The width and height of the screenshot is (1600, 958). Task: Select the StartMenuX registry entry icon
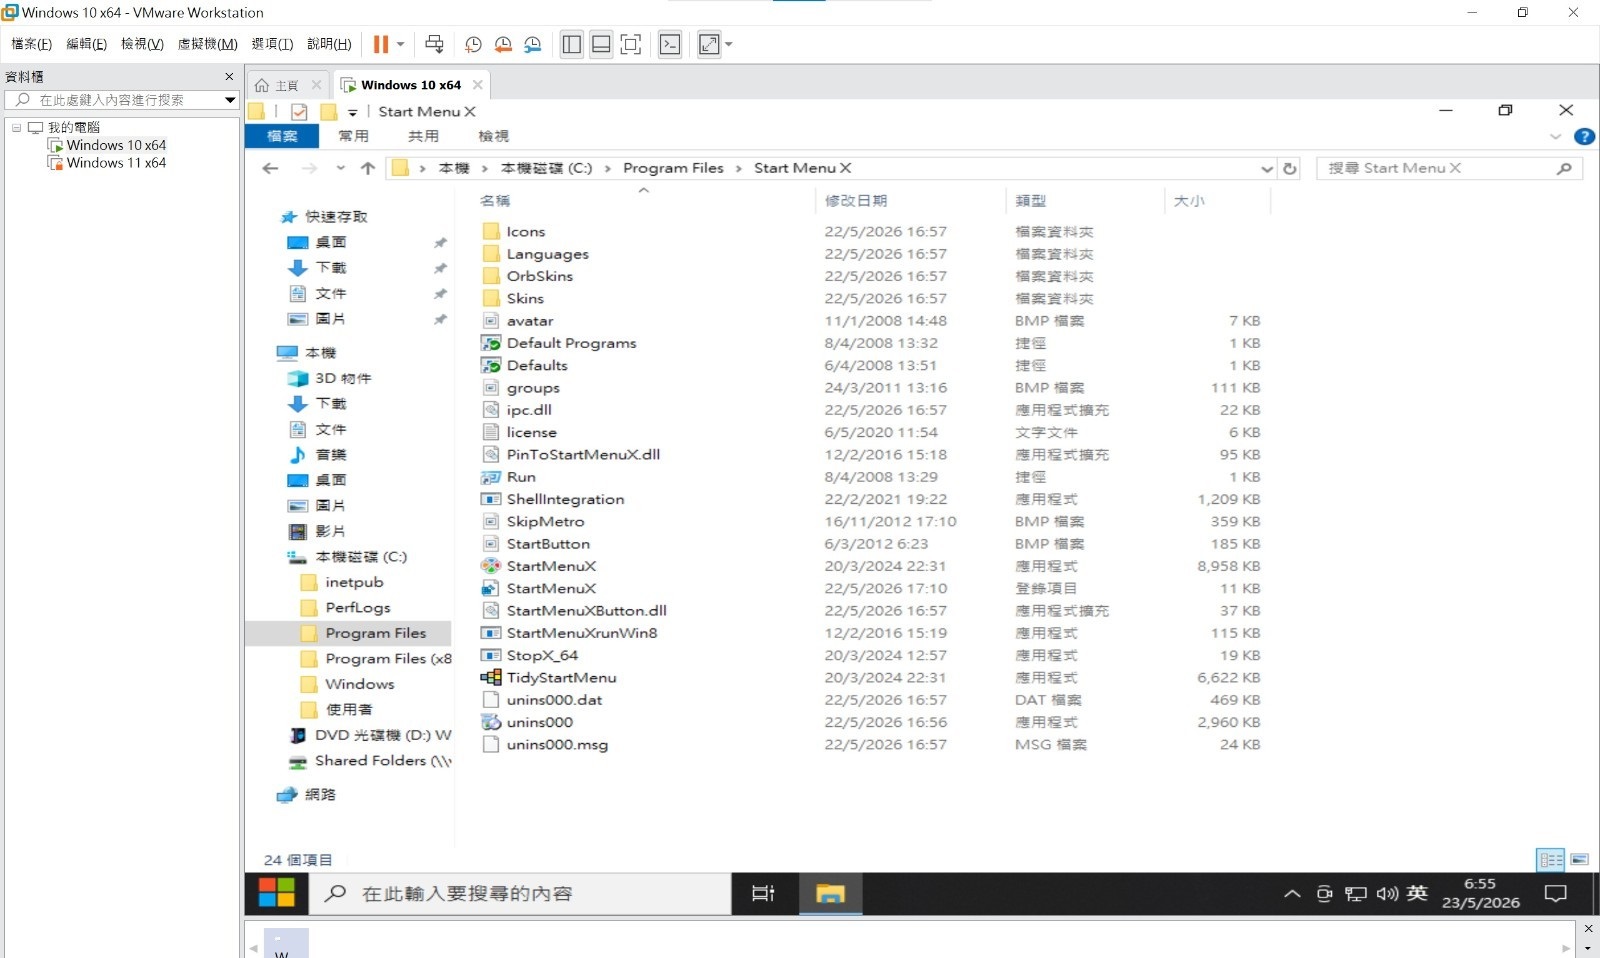(491, 589)
